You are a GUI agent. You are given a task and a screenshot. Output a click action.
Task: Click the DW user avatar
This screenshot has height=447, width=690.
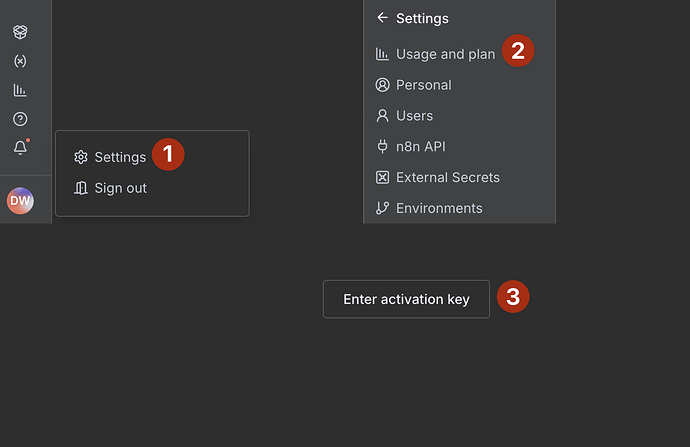pos(20,201)
